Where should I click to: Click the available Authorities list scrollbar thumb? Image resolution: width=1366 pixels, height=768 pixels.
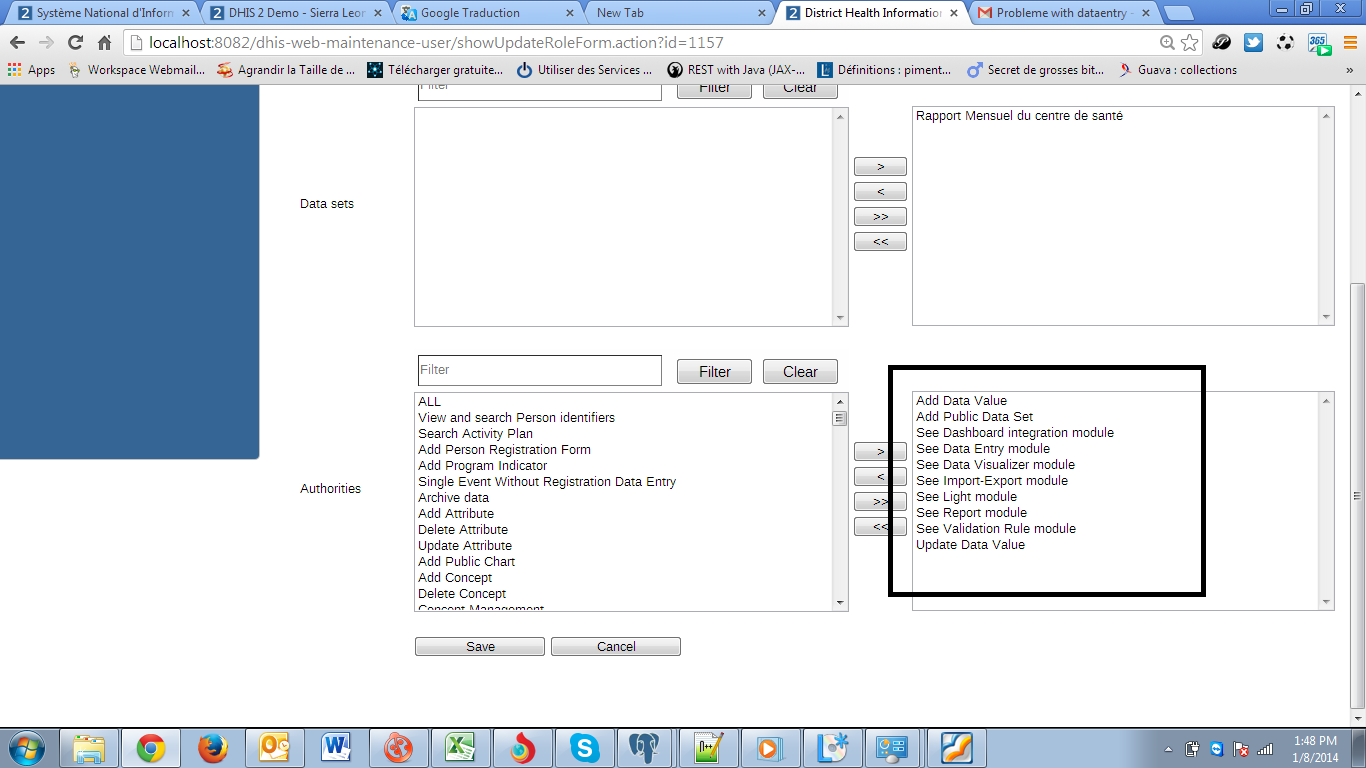click(x=840, y=419)
